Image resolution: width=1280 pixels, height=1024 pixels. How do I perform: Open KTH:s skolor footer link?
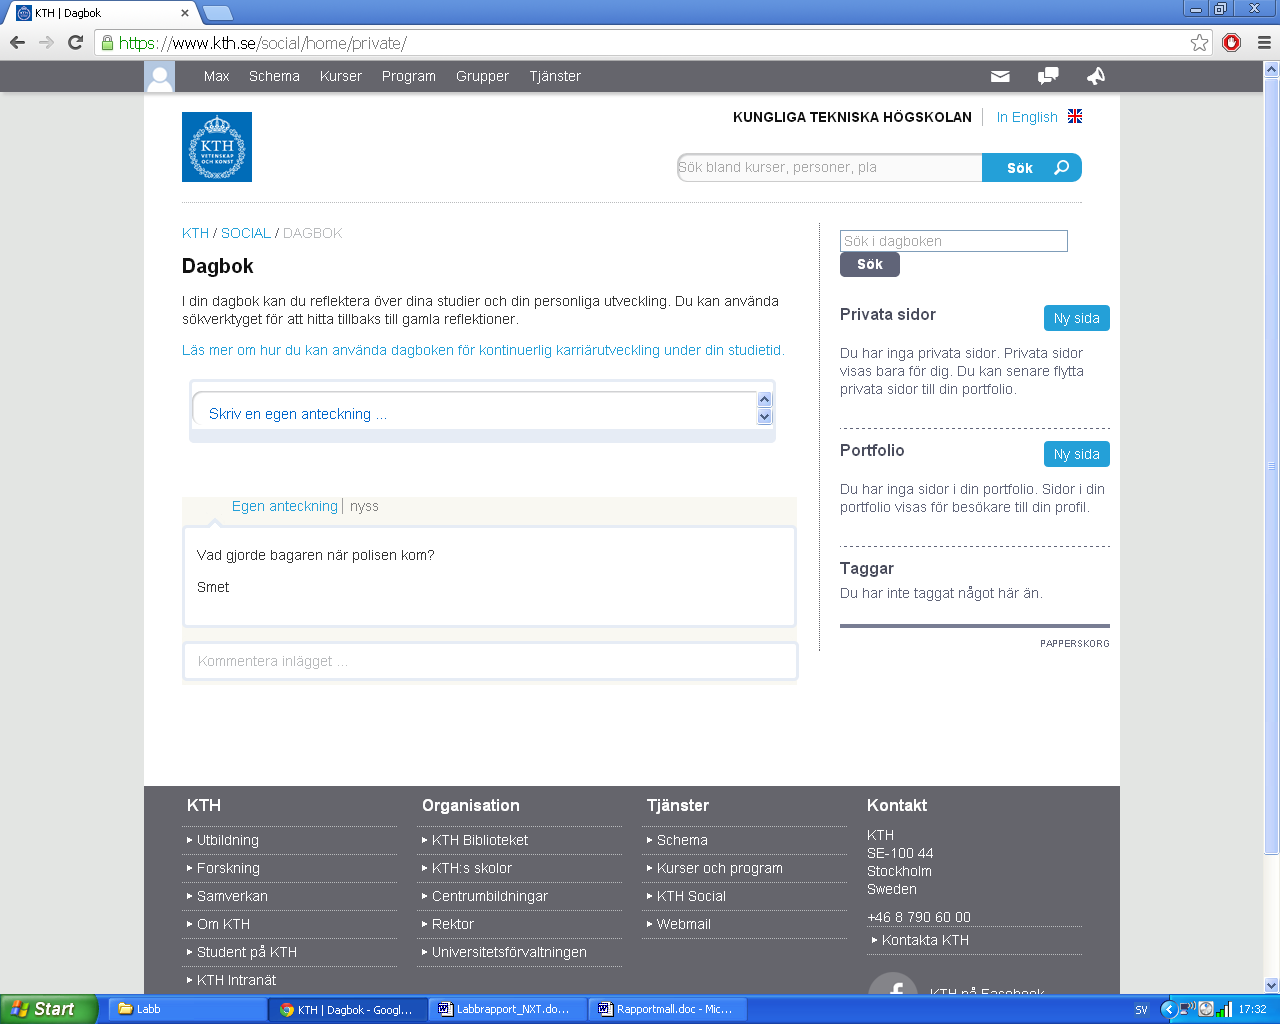472,868
